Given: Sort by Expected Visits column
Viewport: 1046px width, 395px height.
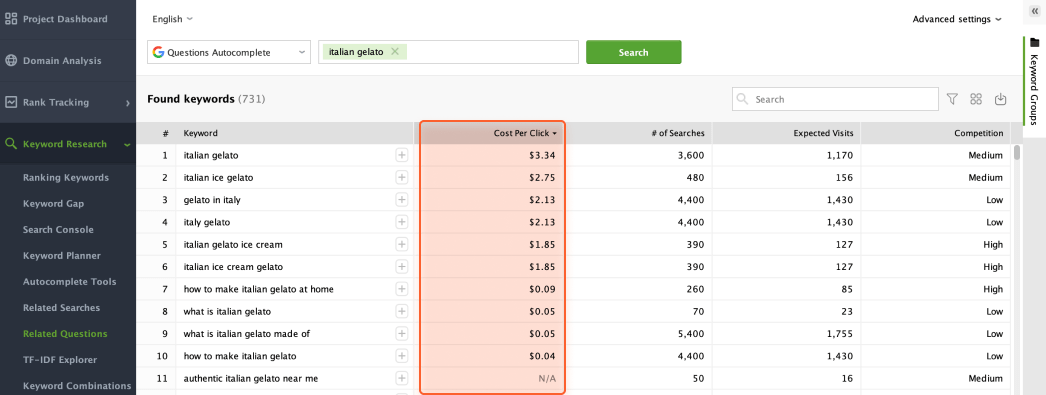Looking at the screenshot, I should pos(823,133).
